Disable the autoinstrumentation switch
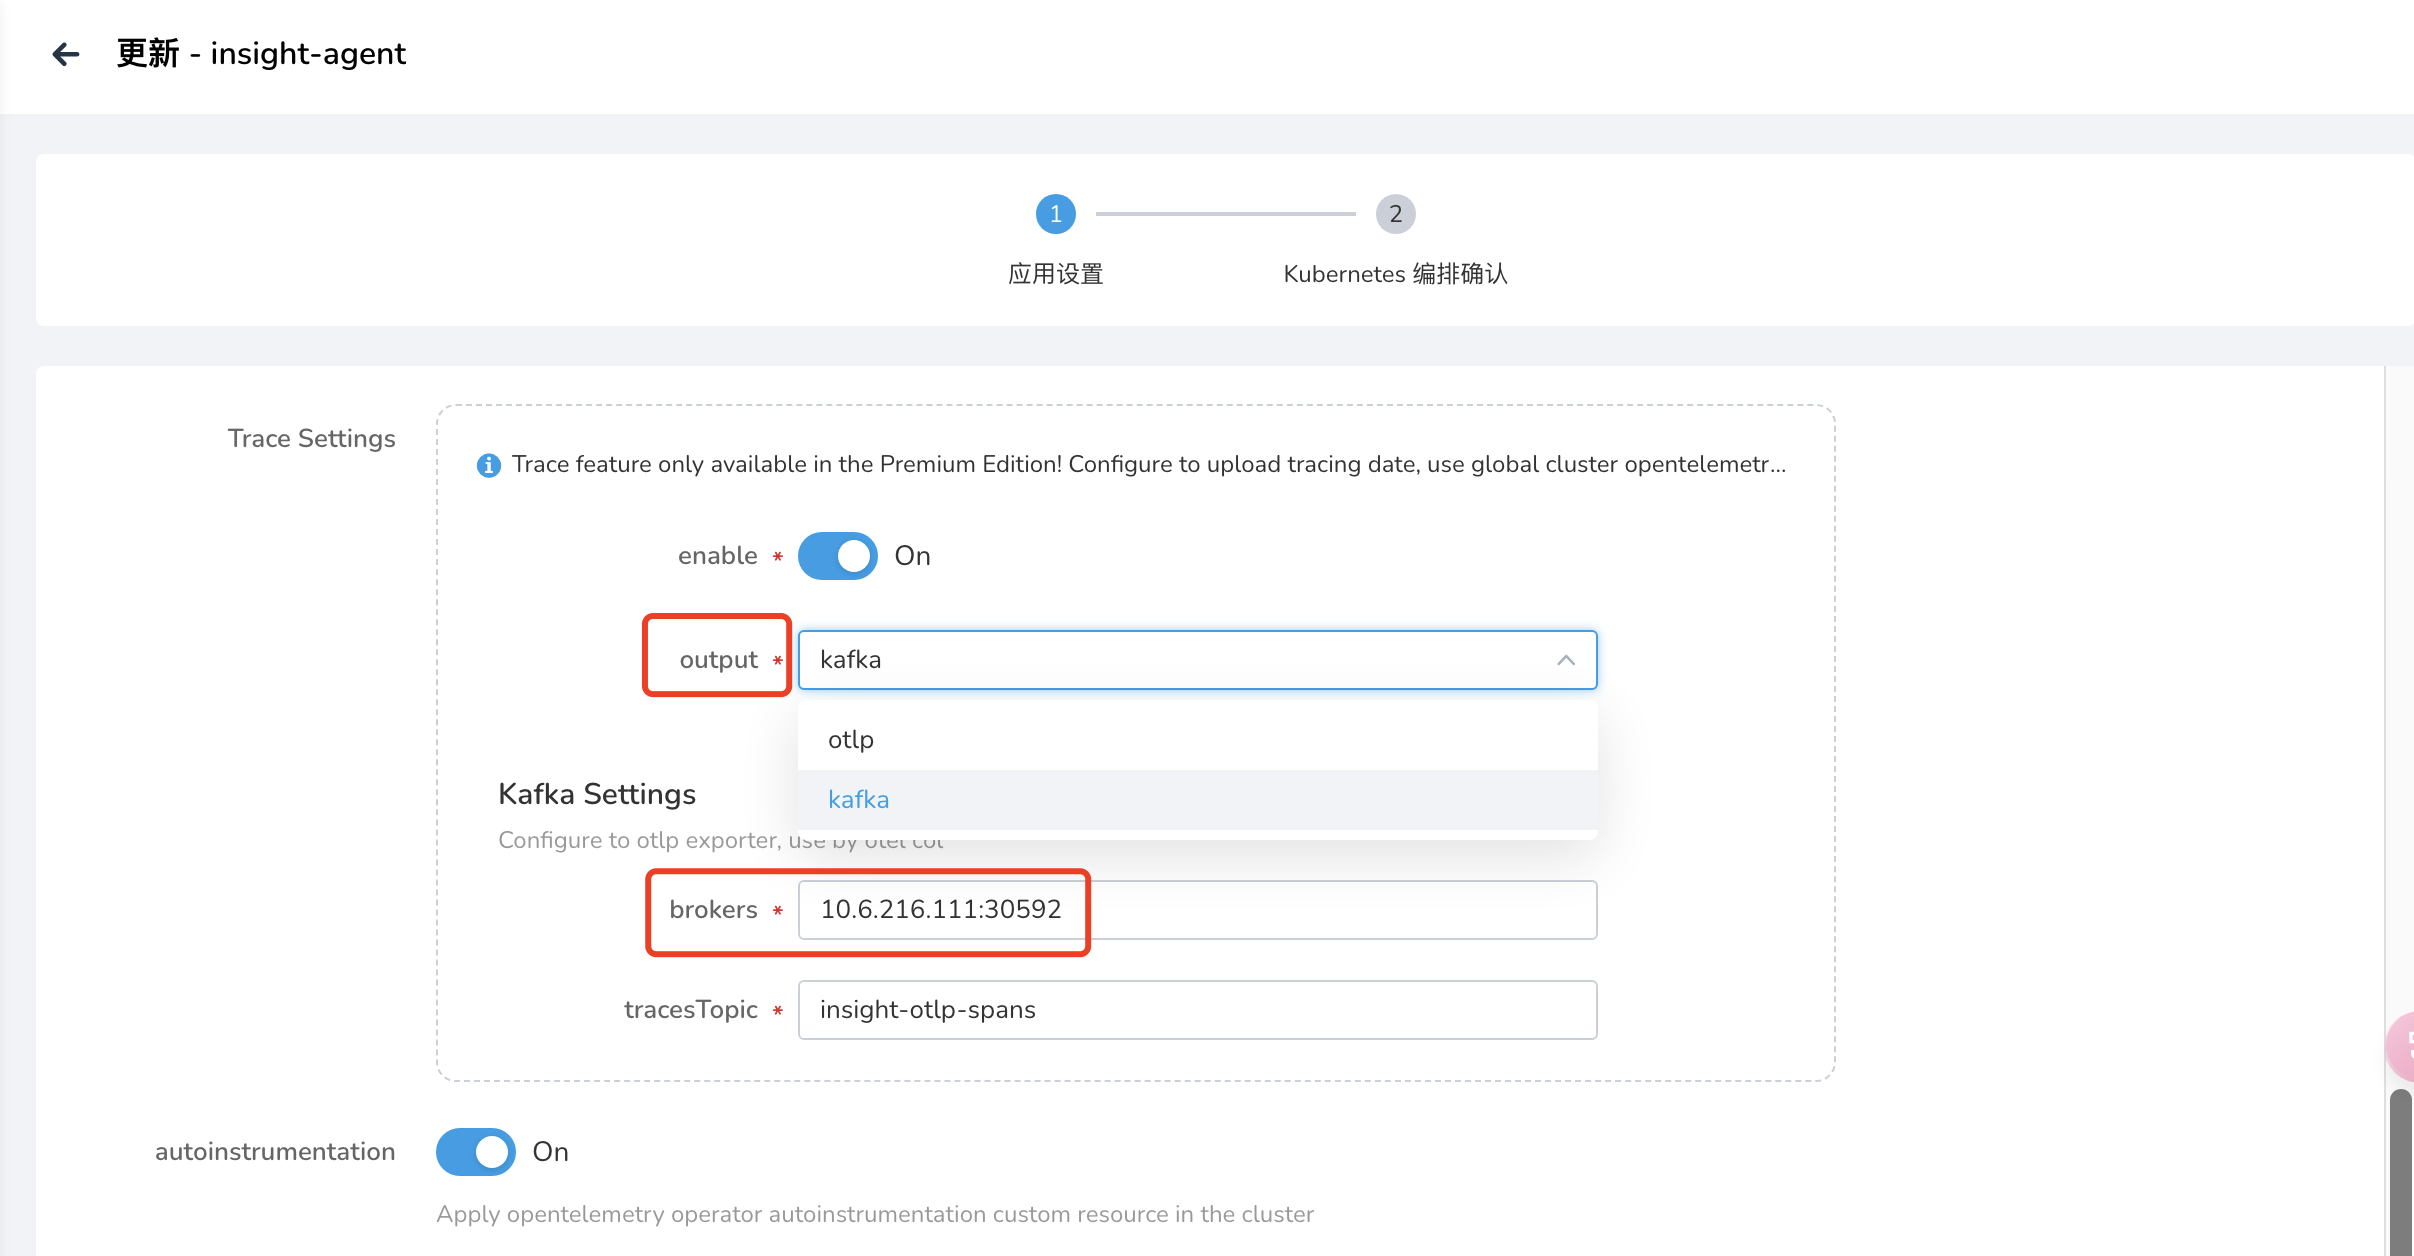 (x=476, y=1152)
